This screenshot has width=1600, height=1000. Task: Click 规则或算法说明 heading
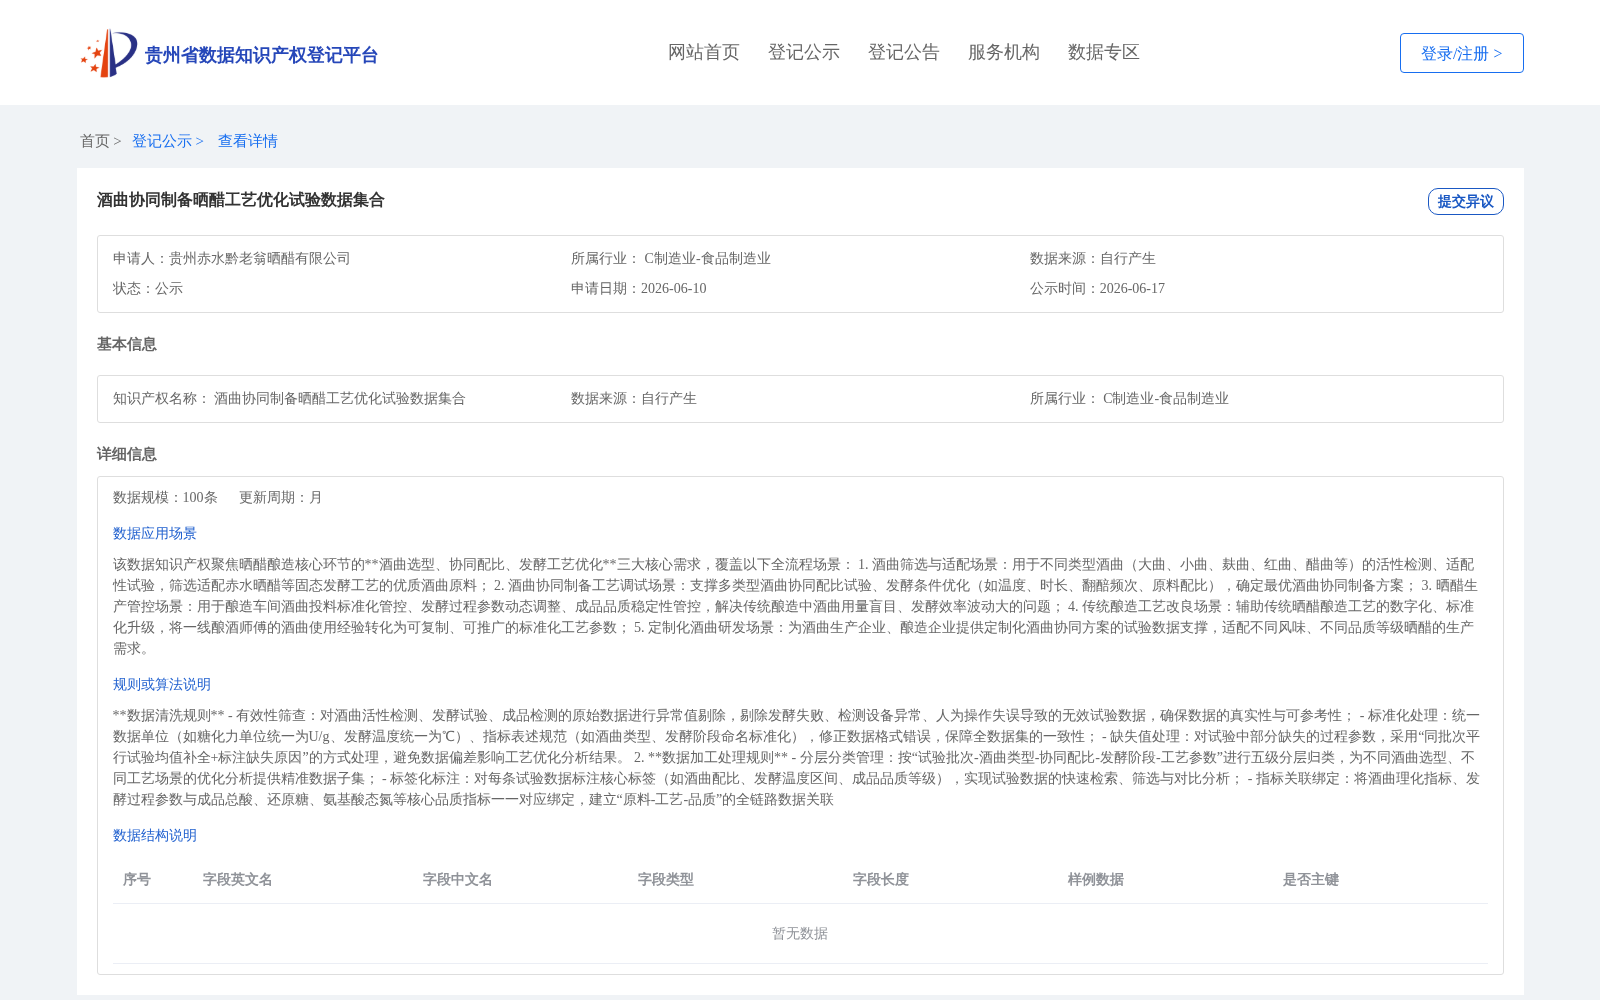[x=162, y=684]
